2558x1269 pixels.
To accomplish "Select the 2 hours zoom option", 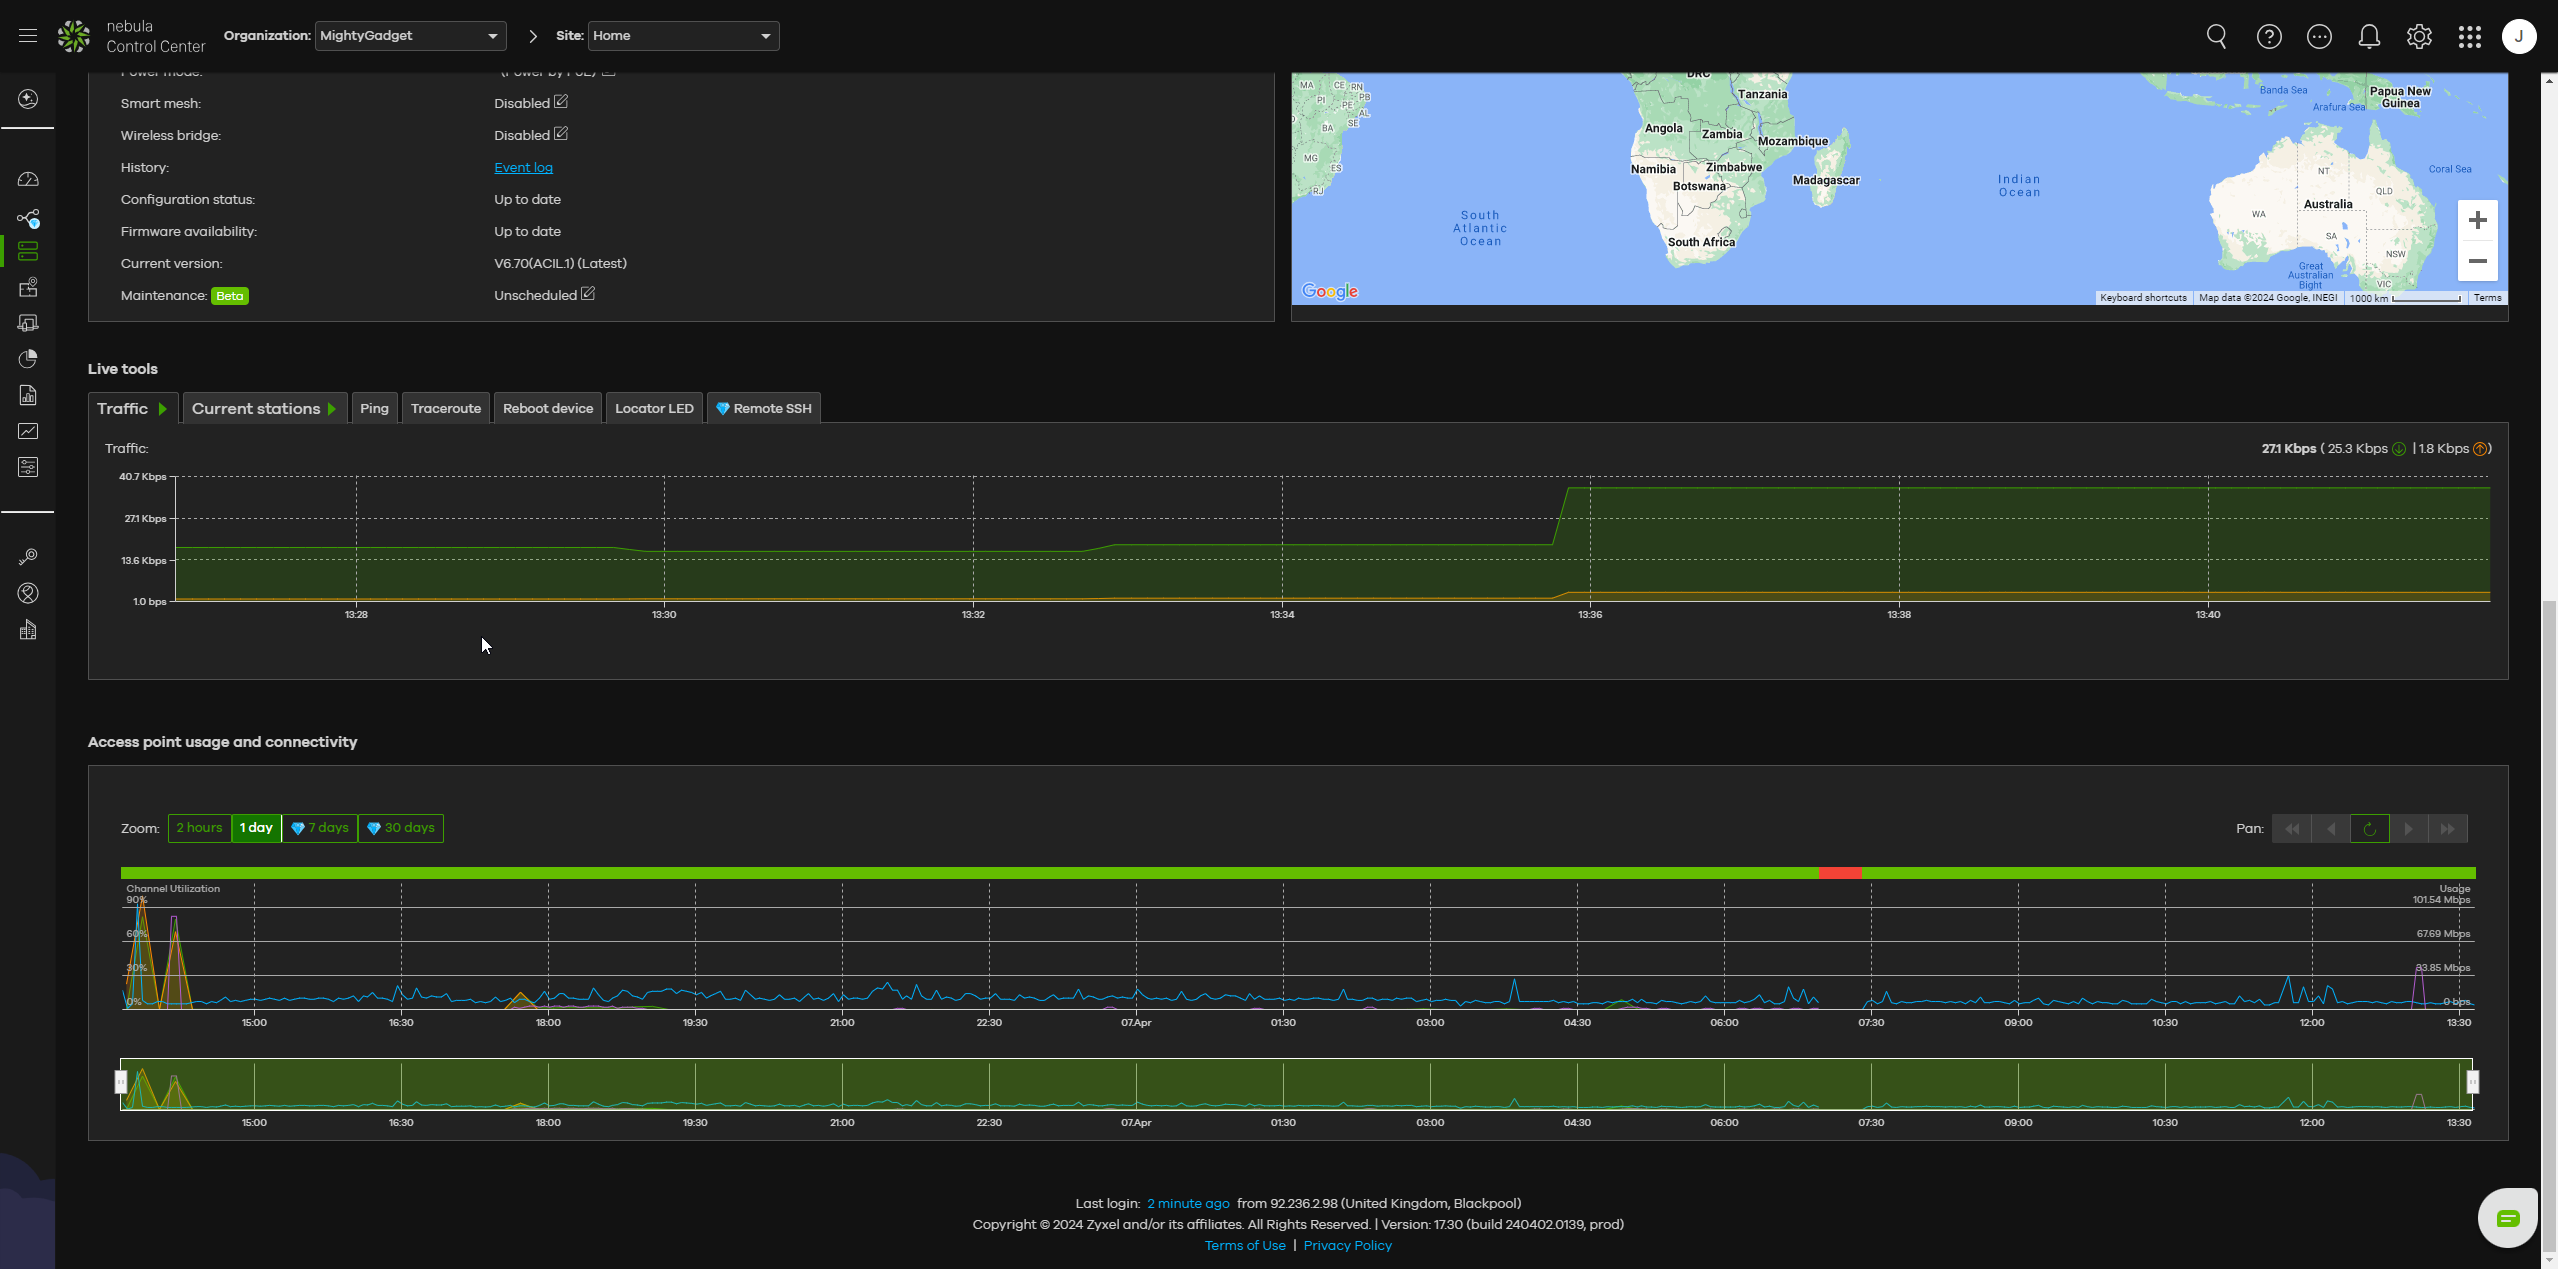I will (199, 828).
